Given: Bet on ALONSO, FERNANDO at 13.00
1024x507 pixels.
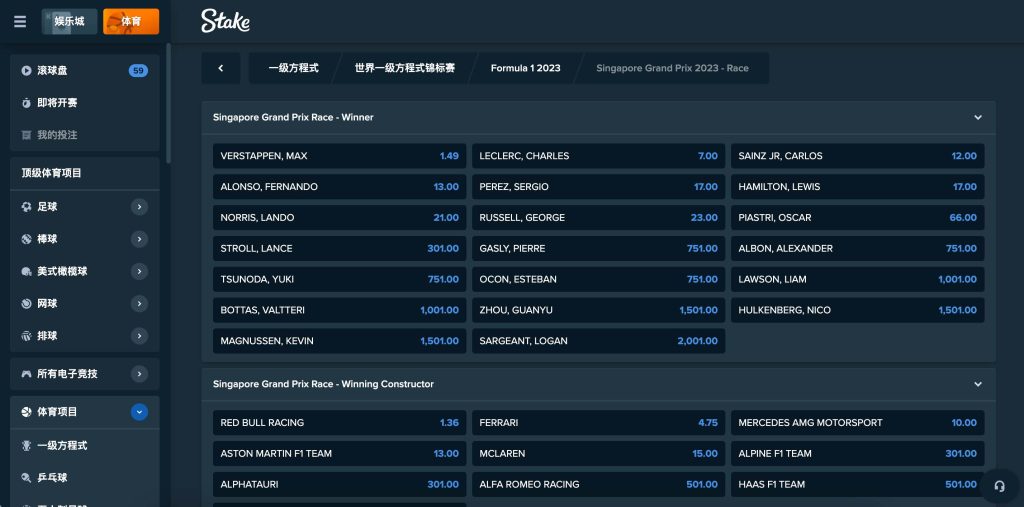Looking at the screenshot, I should [340, 187].
